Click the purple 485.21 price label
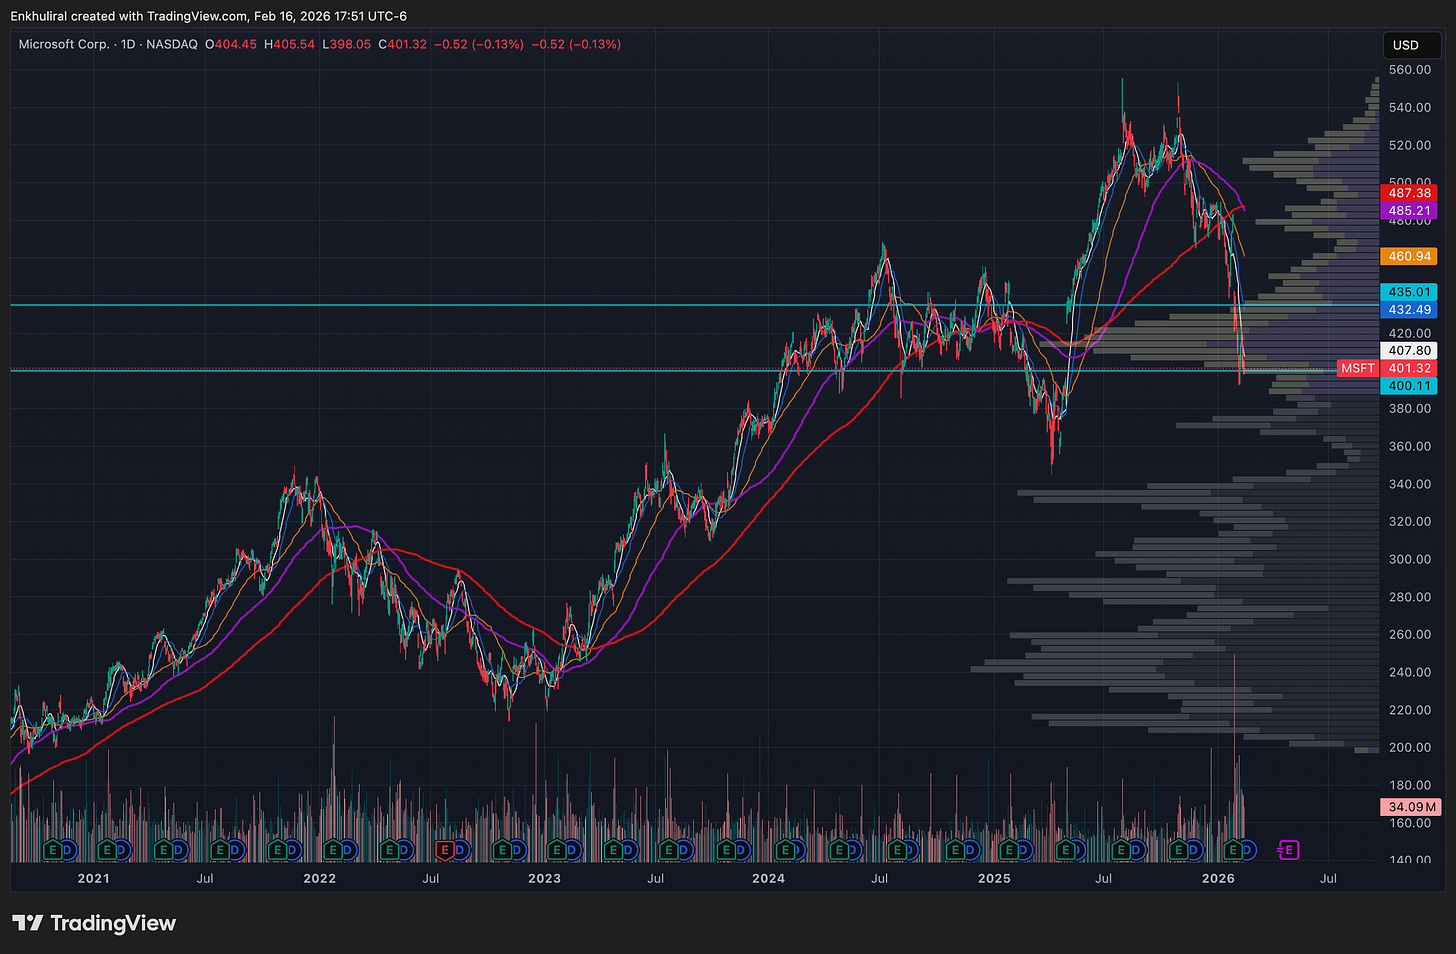This screenshot has height=954, width=1456. tap(1409, 211)
